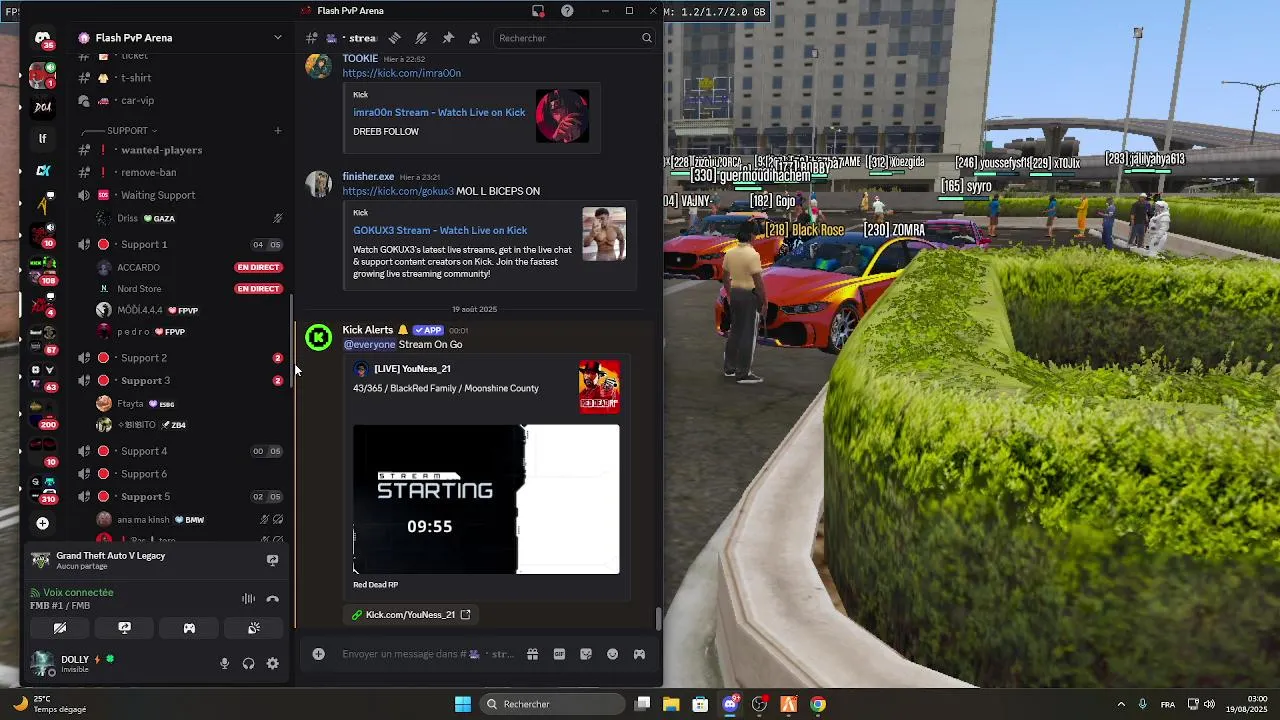The width and height of the screenshot is (1280, 720).
Task: Click Kick.com/YouNess_21 button
Action: point(411,615)
